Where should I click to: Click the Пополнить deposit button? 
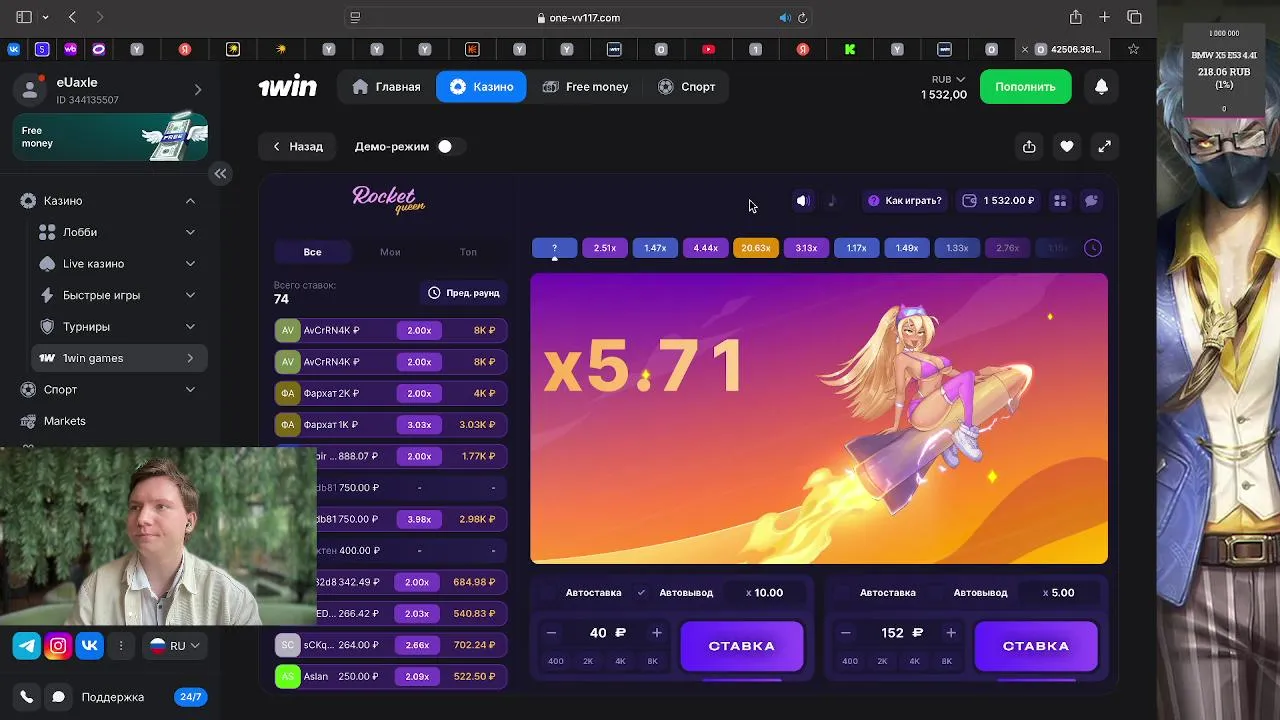[1025, 87]
